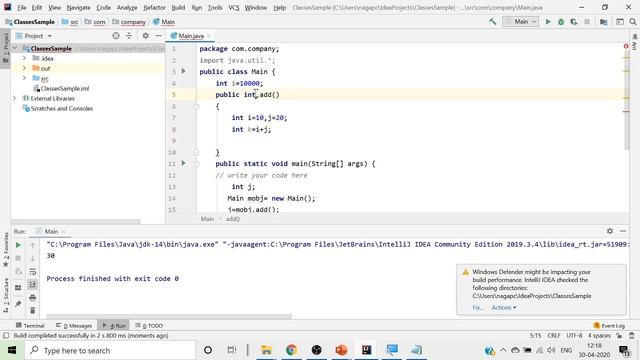Image resolution: width=640 pixels, height=360 pixels.
Task: Open Chrome from the taskbar
Action: coord(291,350)
